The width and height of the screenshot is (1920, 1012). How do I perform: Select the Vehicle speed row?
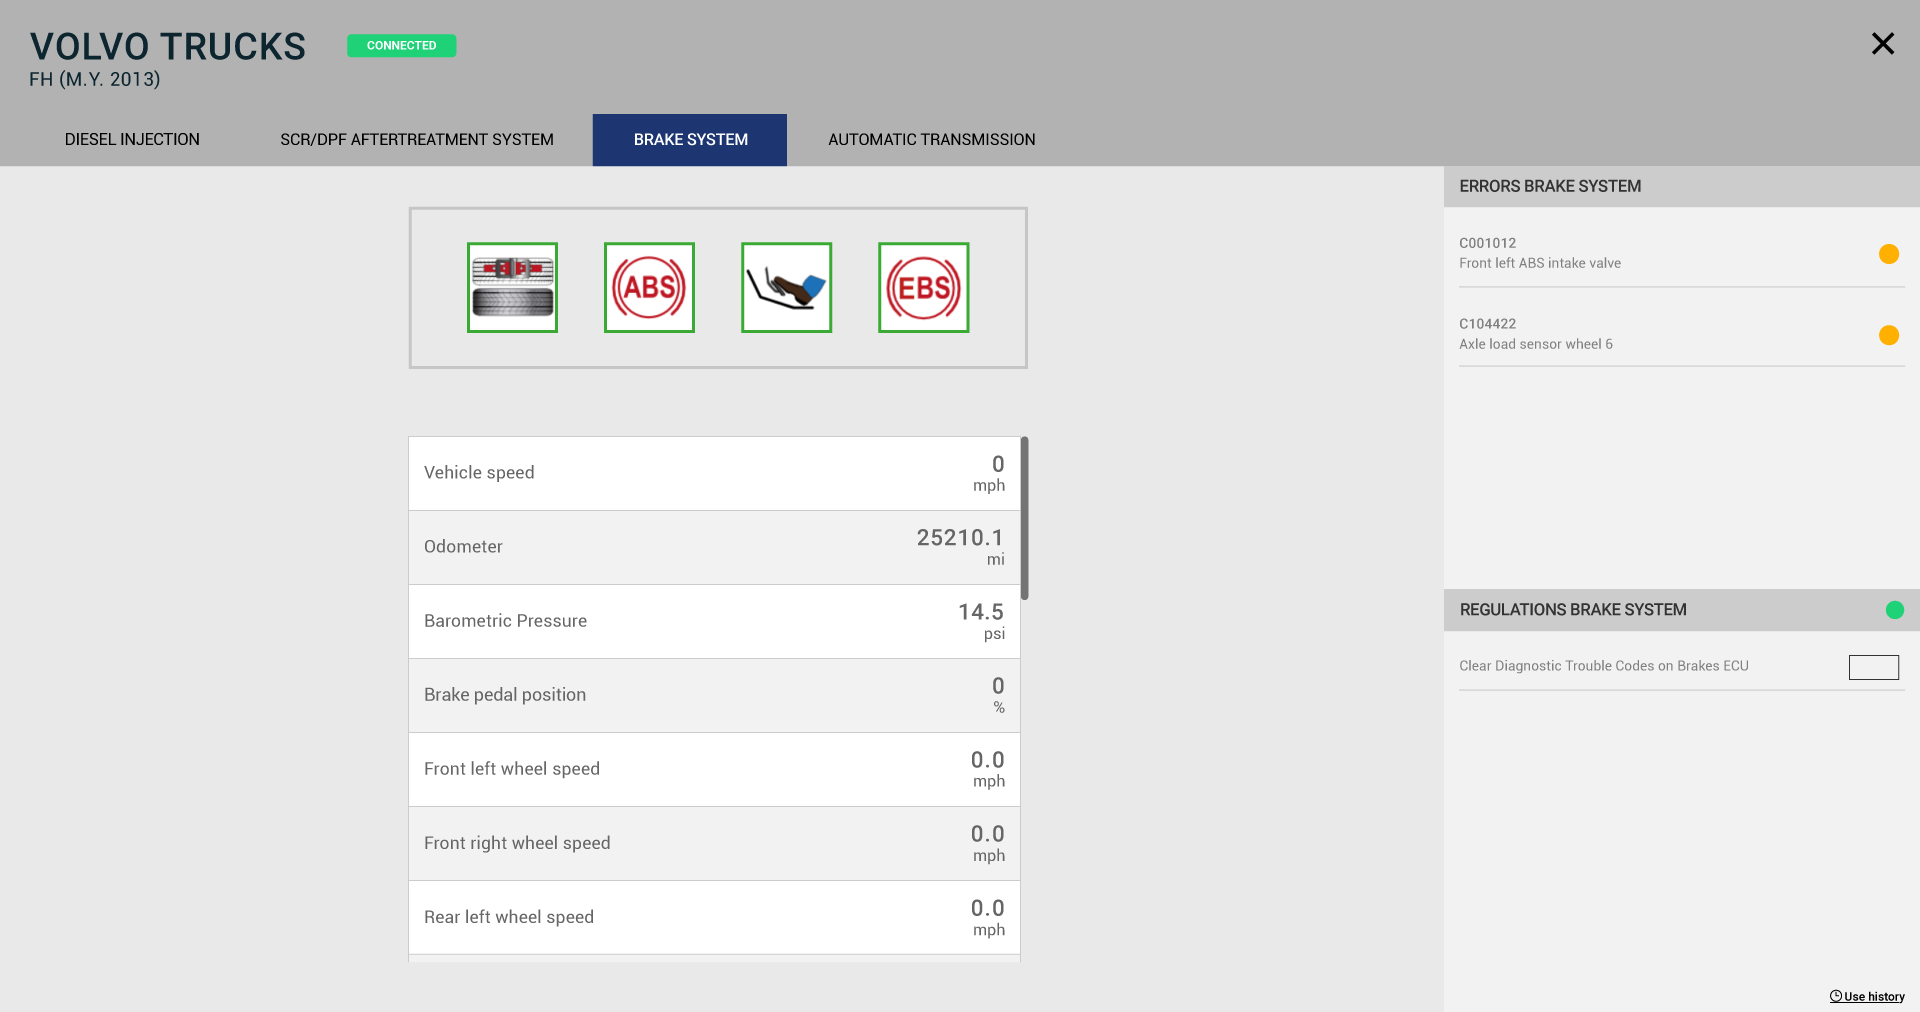714,474
